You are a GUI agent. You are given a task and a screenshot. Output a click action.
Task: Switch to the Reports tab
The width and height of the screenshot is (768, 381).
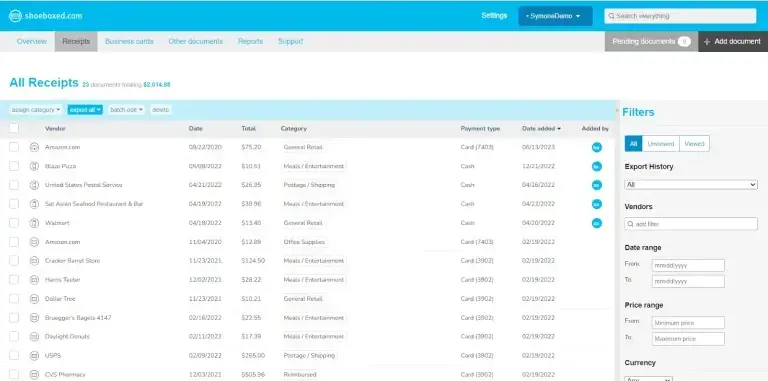250,42
